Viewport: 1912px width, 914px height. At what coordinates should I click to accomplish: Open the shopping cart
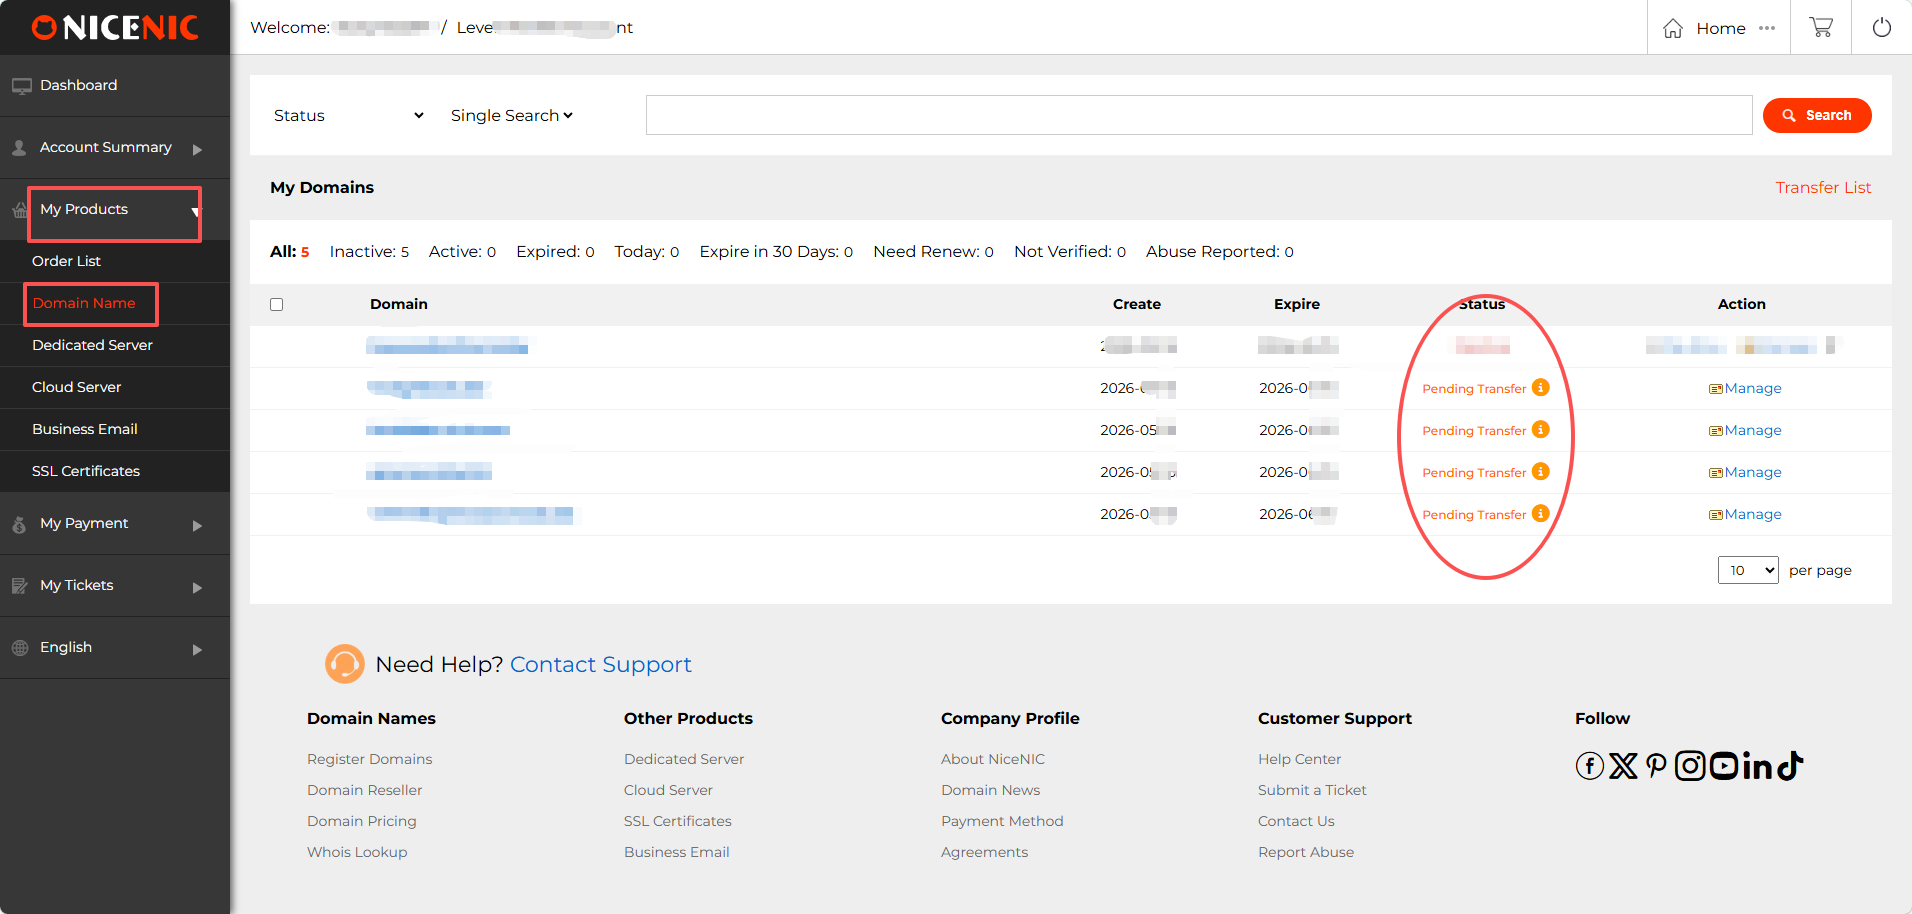pos(1821,27)
